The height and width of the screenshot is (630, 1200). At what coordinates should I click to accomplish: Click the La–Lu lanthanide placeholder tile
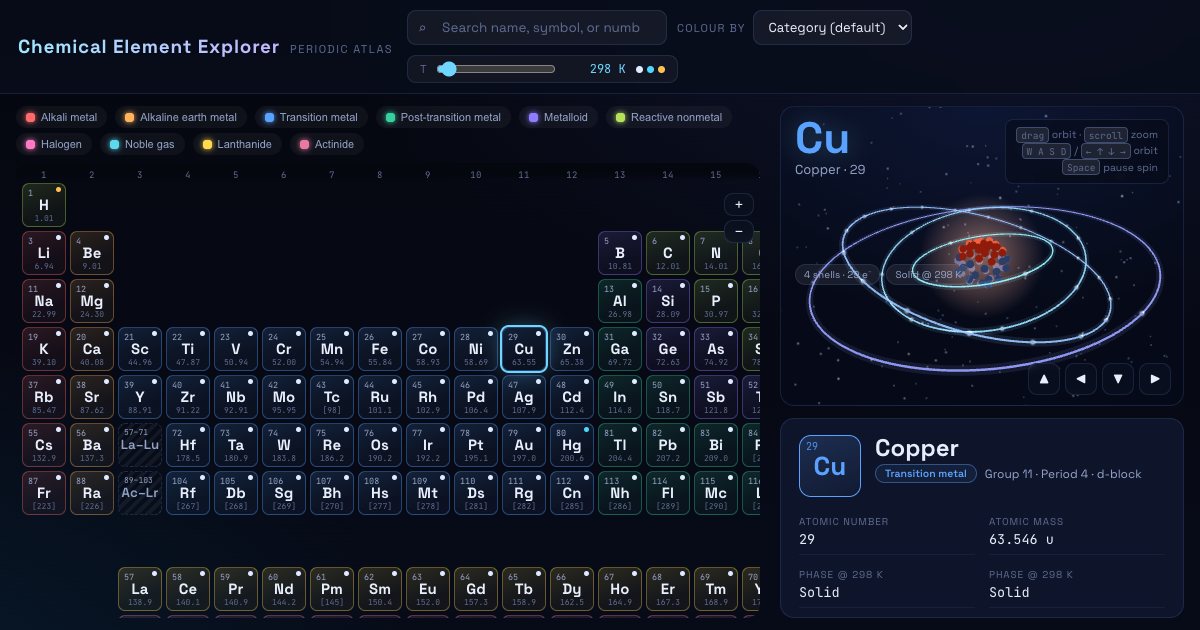[140, 445]
